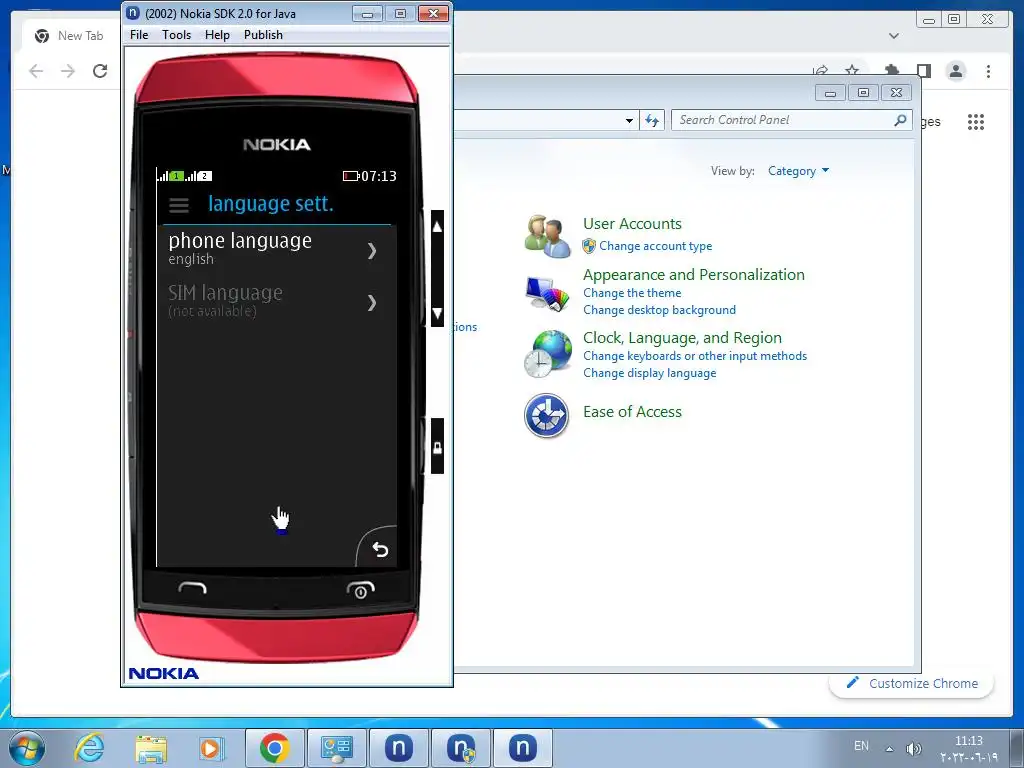Open the View by Category dropdown
1024x768 pixels.
click(x=798, y=171)
